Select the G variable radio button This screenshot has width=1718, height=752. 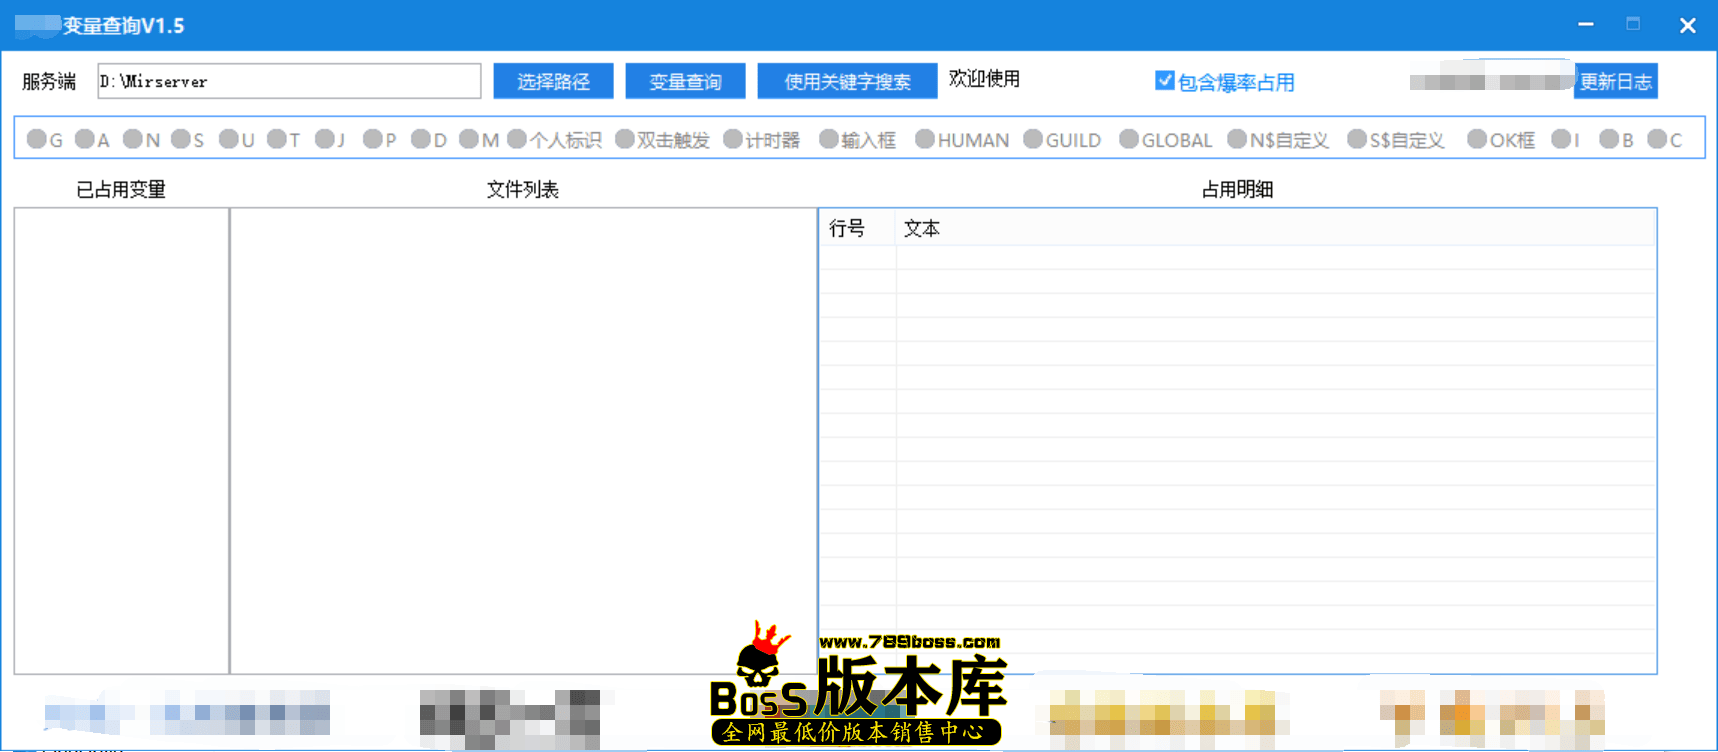coord(37,139)
